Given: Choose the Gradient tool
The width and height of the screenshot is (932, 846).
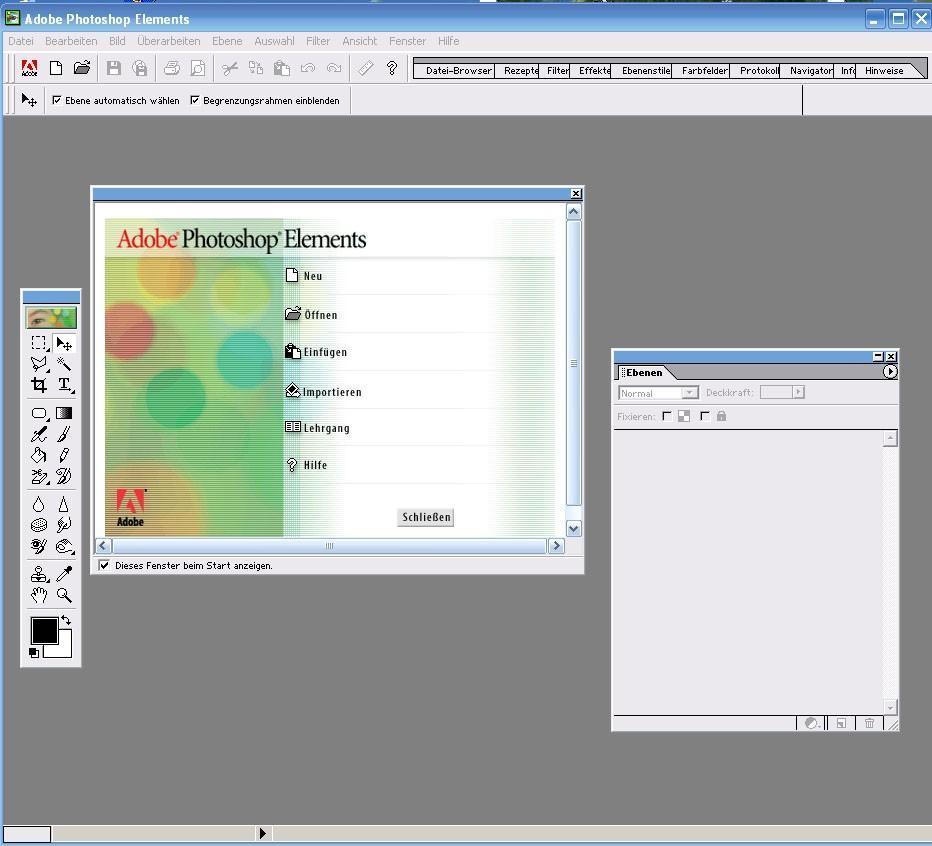Looking at the screenshot, I should point(64,413).
